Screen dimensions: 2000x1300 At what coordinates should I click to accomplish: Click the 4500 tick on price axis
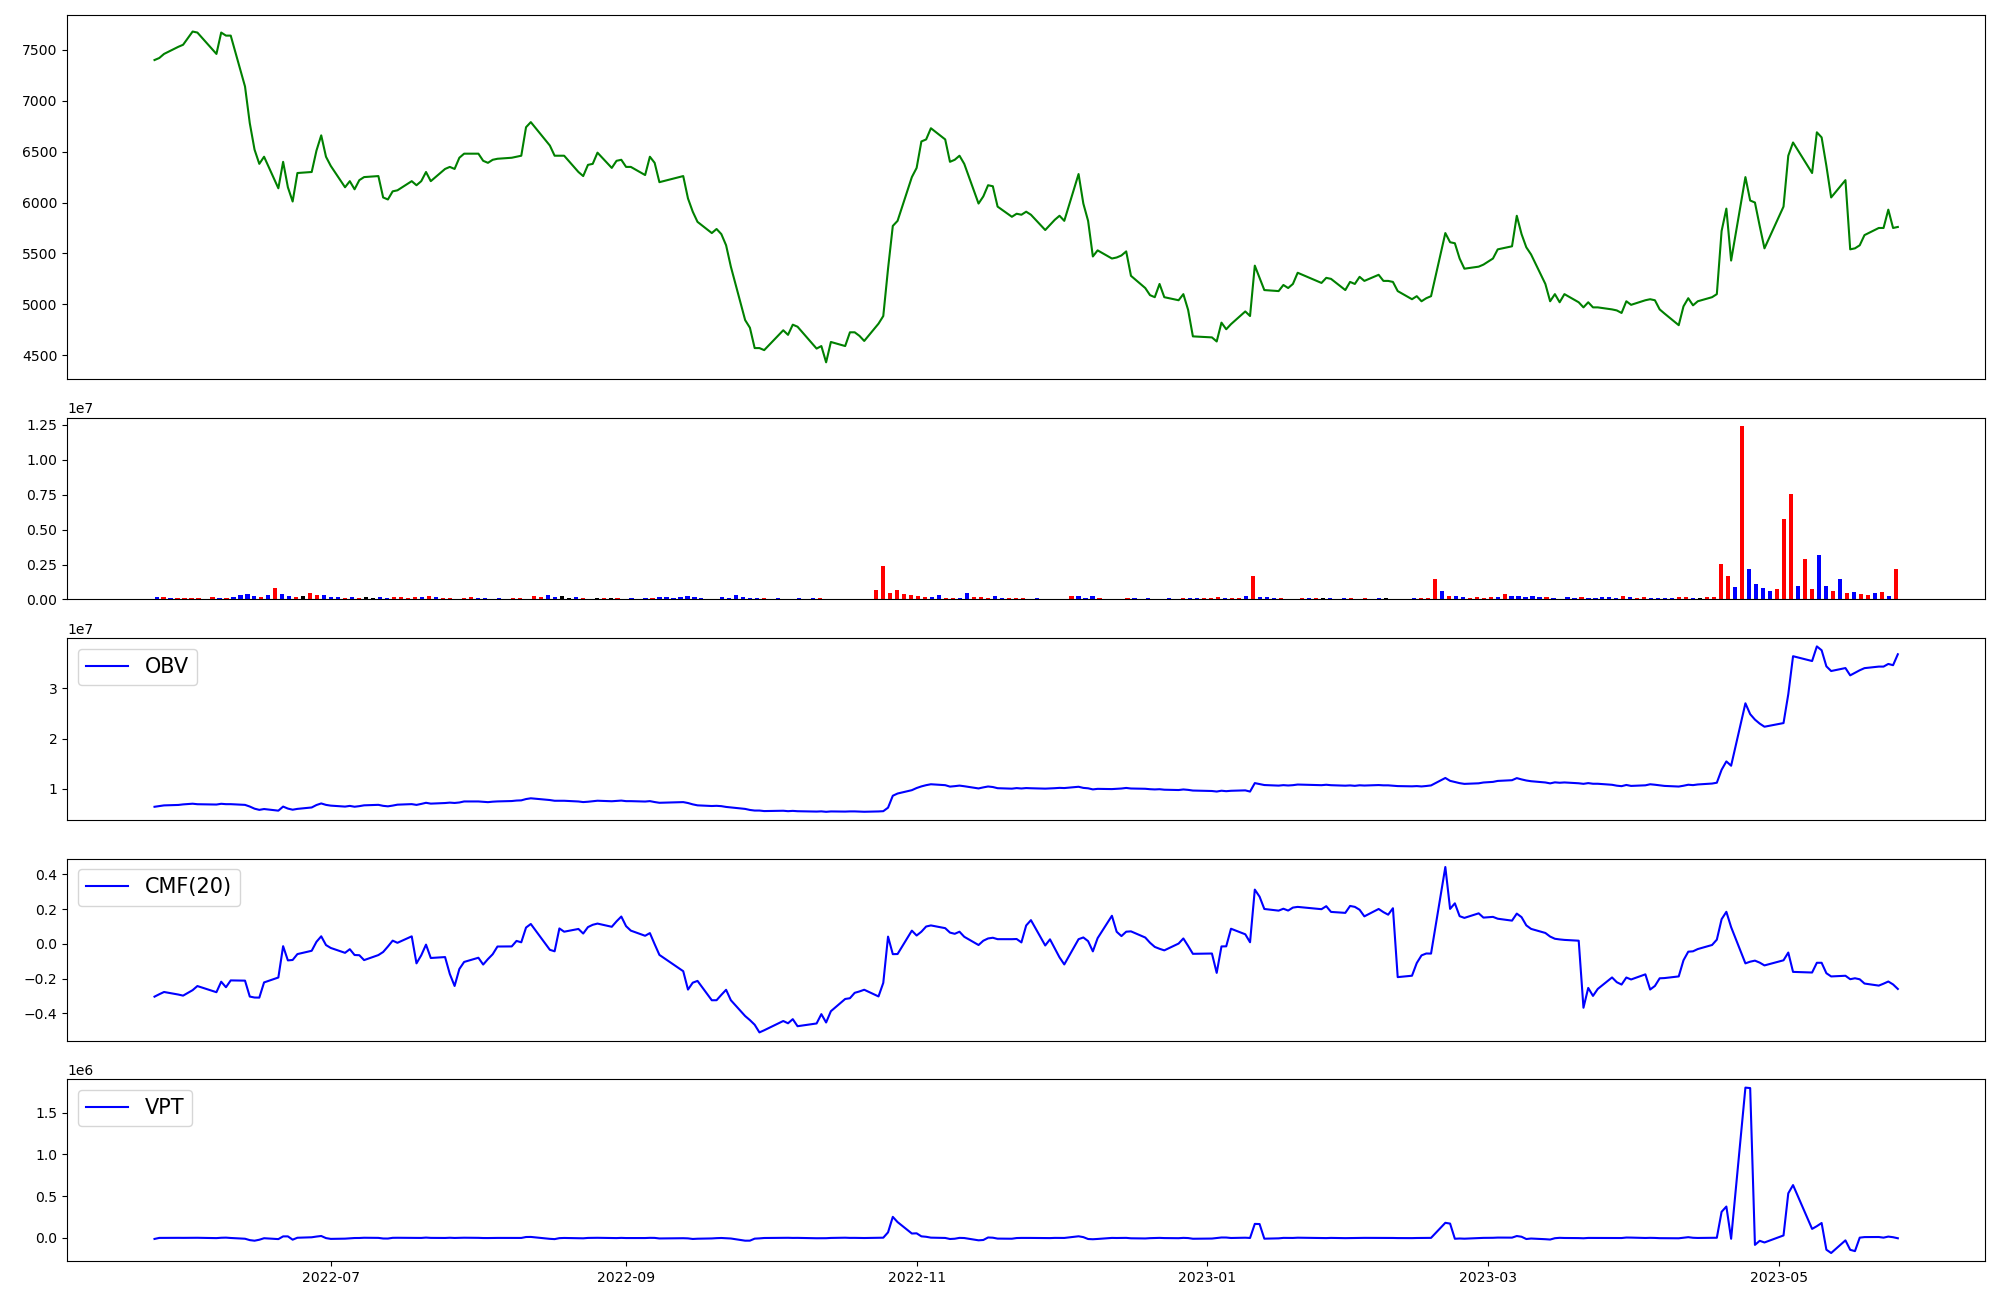39,356
